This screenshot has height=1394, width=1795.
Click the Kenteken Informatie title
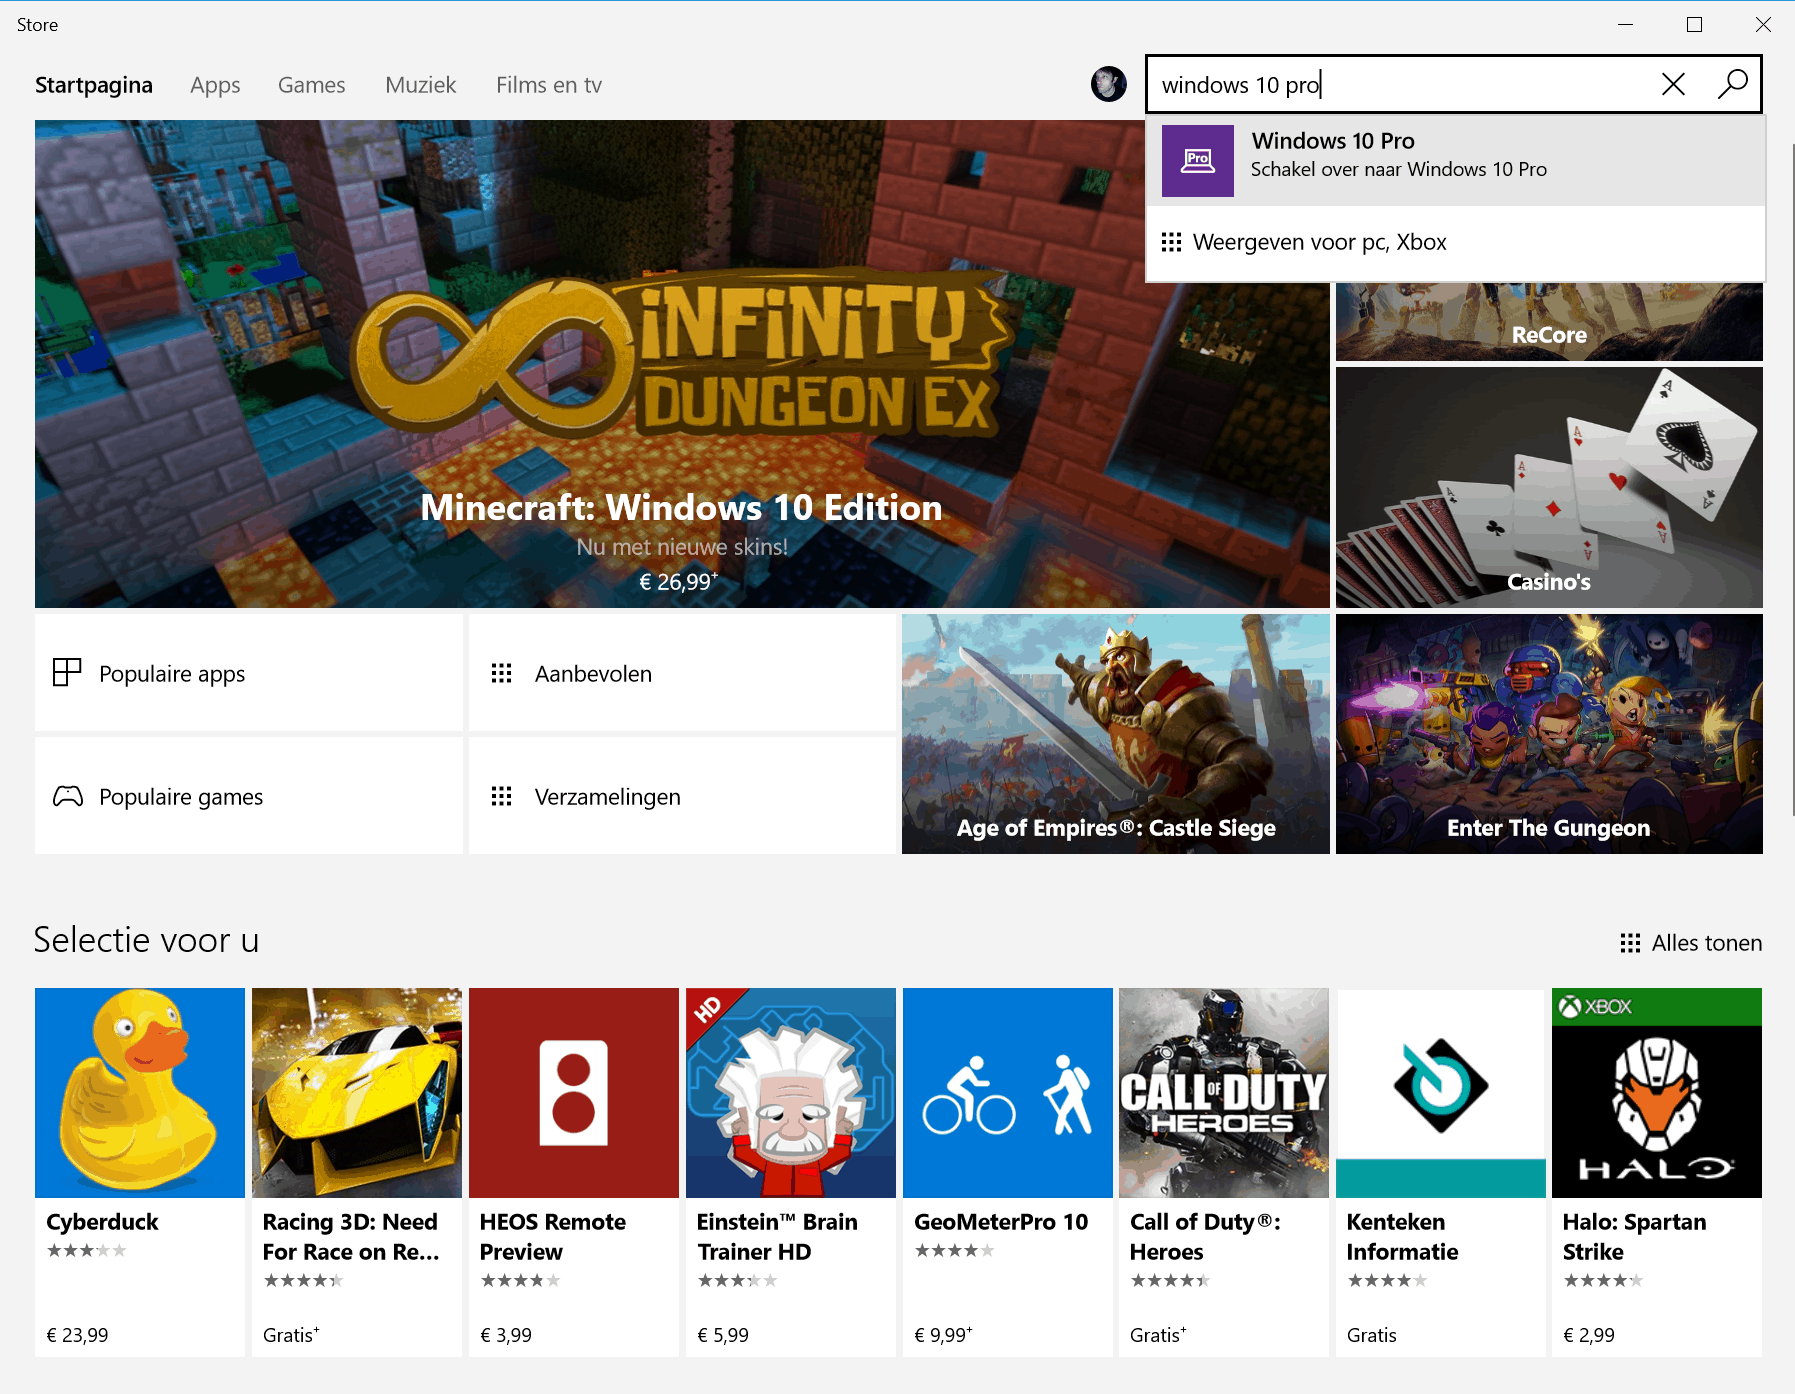click(1402, 1237)
